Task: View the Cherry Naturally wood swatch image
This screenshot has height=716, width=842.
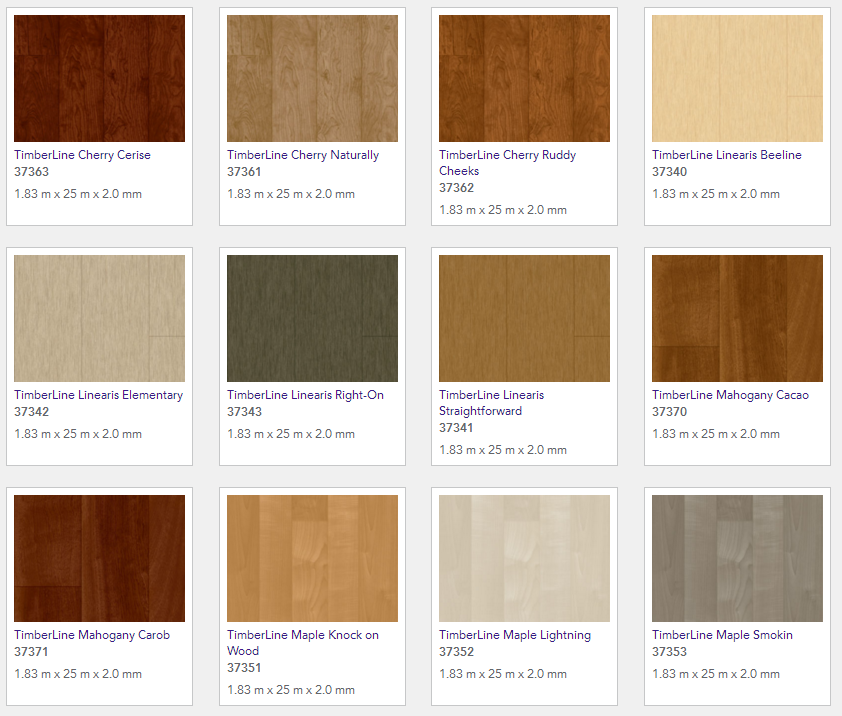Action: click(x=312, y=78)
